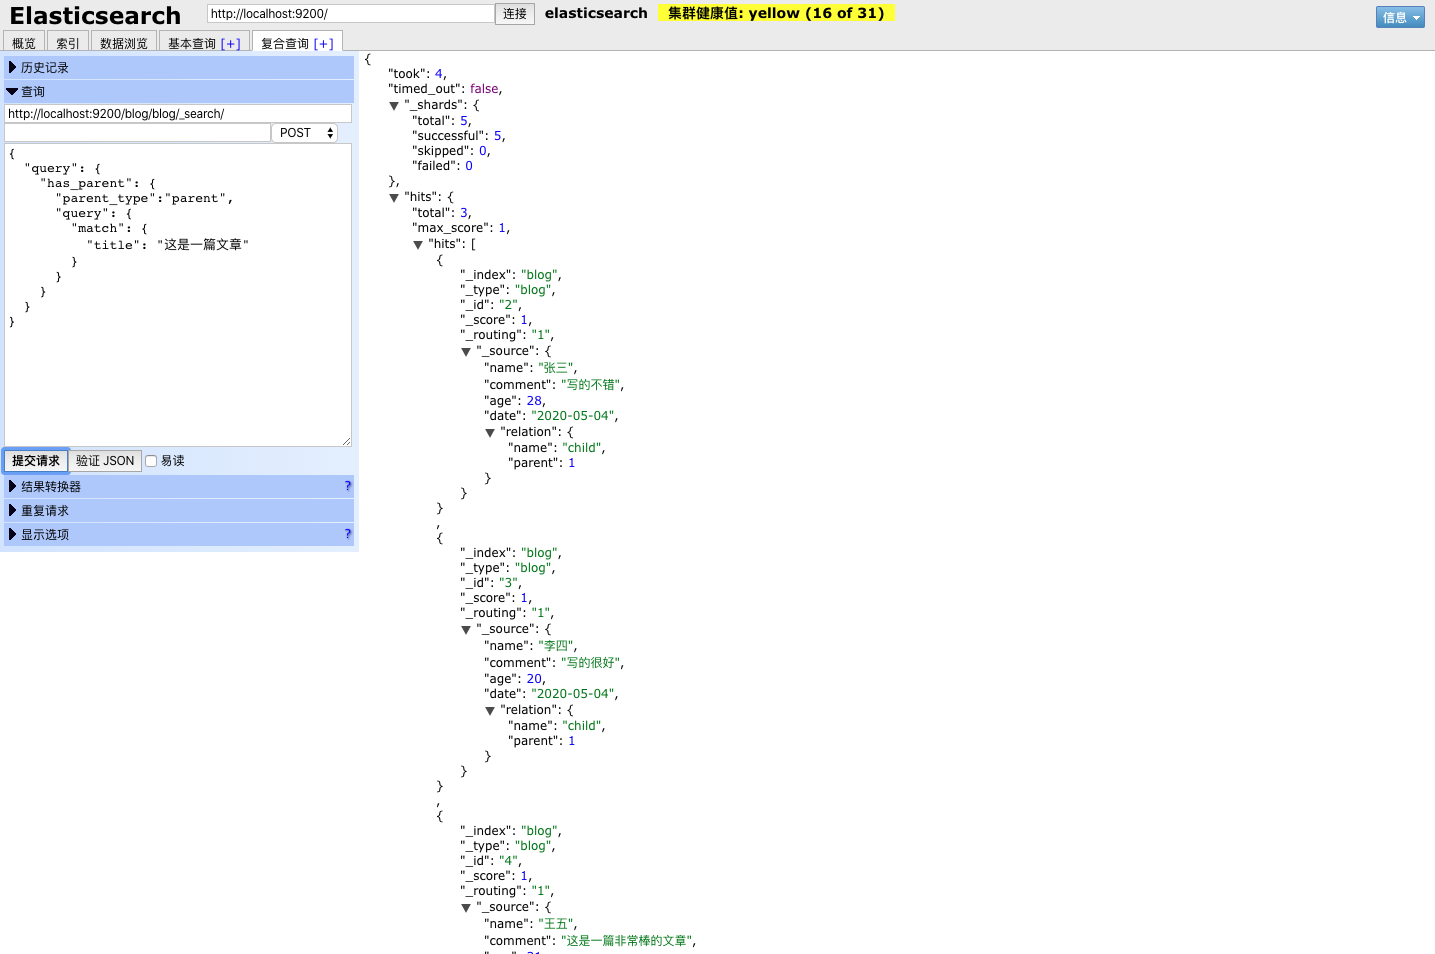The image size is (1435, 954).
Task: Click the [+] next to 复合查询
Action: [323, 44]
